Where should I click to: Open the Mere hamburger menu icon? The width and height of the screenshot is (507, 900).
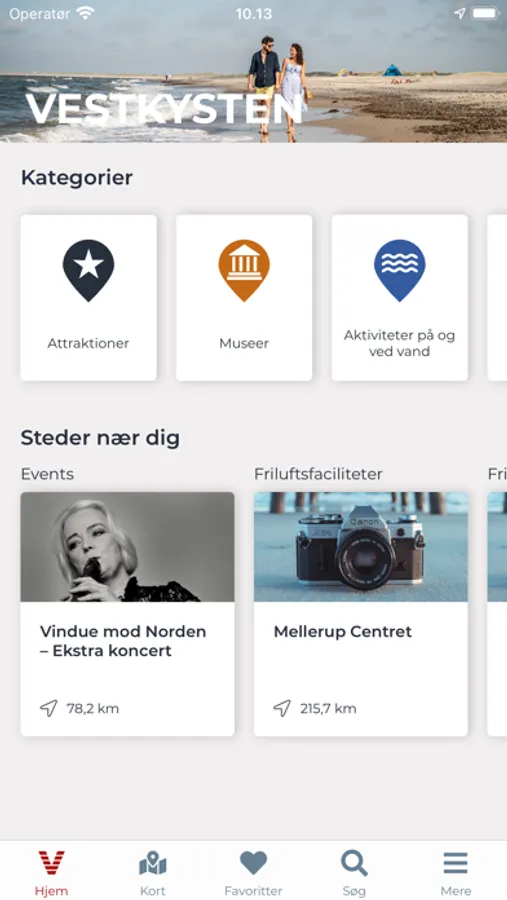tap(455, 863)
